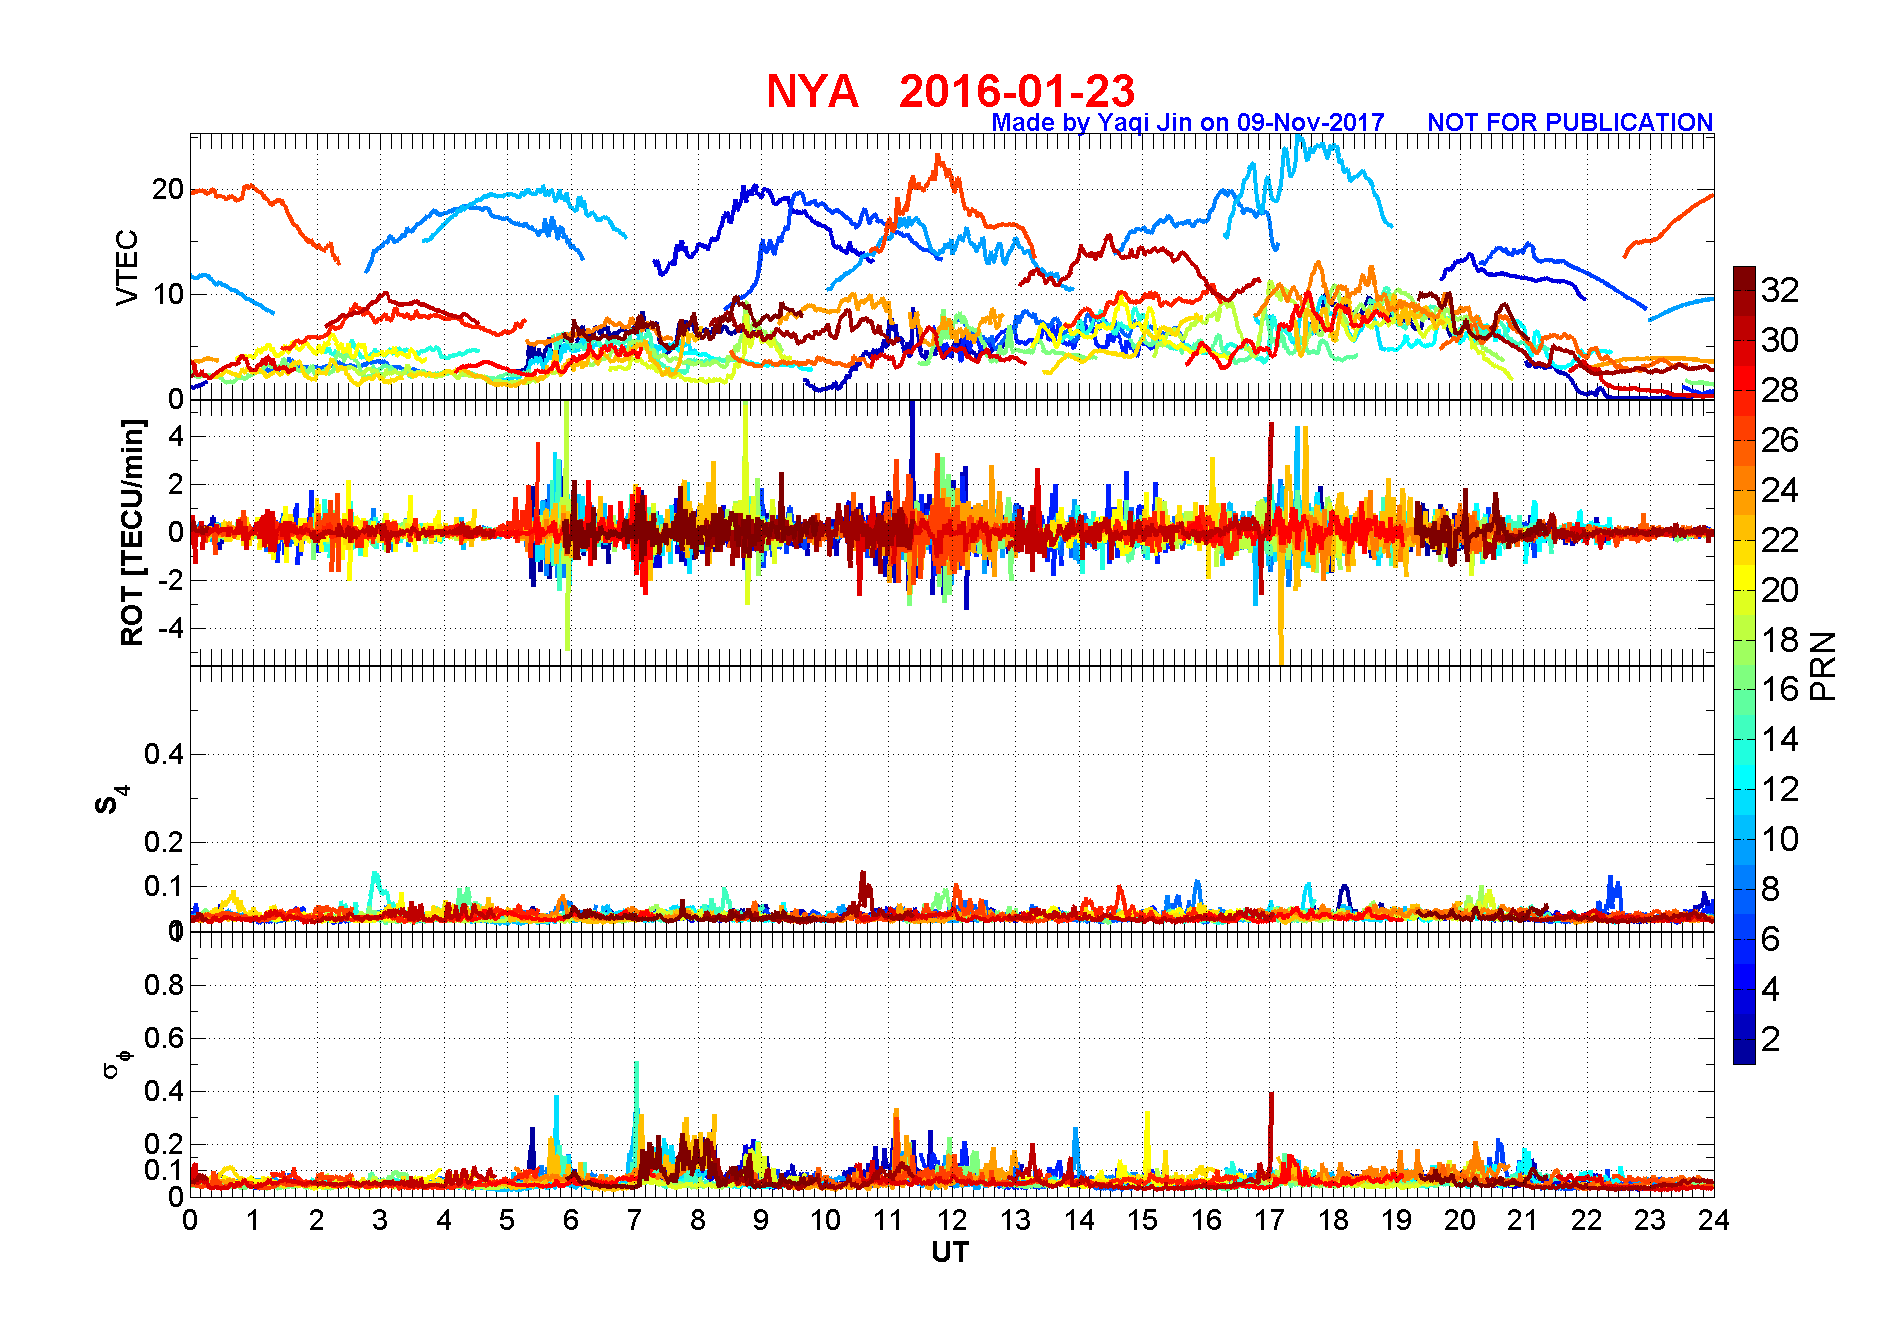The image size is (1904, 1330).
Task: Select tick "18" on the PRN colorbar
Action: (1780, 640)
